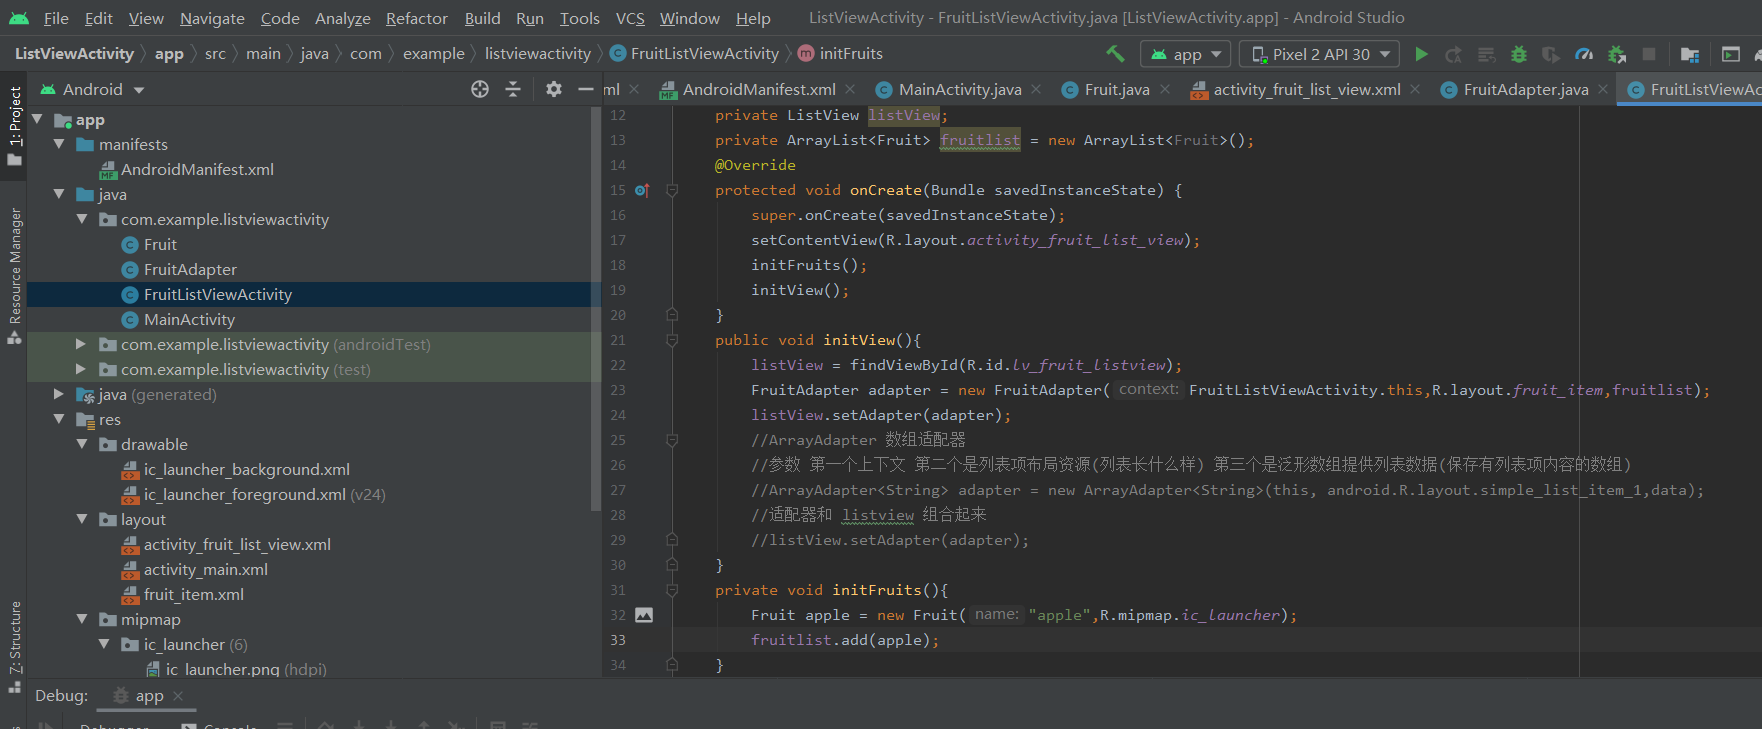Open Project Structure folder icon in toolbar

coord(1690,54)
